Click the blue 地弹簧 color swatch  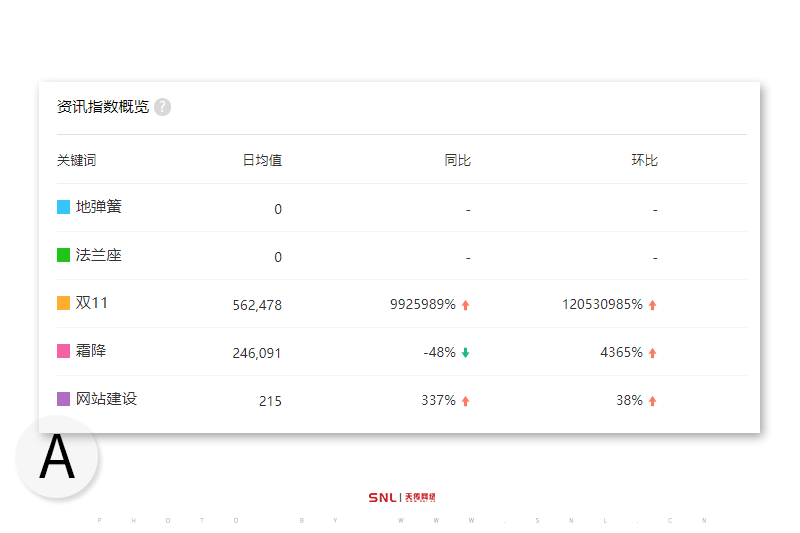pyautogui.click(x=63, y=207)
